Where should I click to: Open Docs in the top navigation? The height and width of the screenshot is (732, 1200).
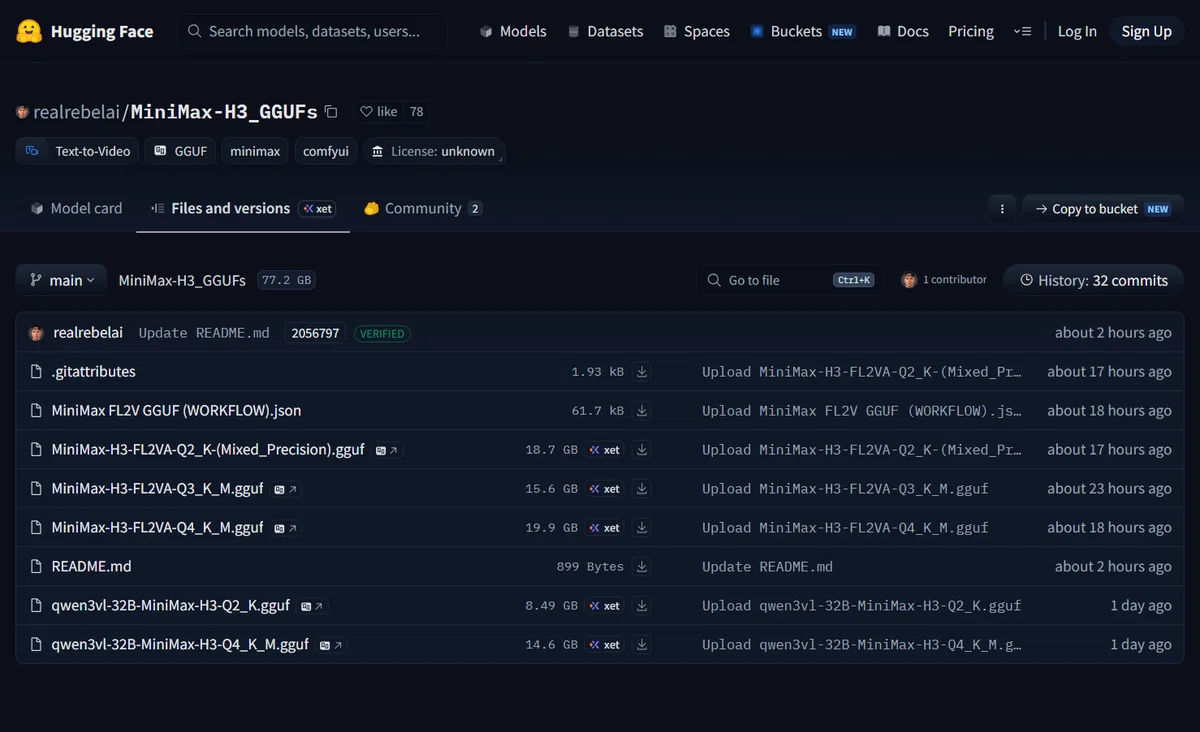coord(903,31)
